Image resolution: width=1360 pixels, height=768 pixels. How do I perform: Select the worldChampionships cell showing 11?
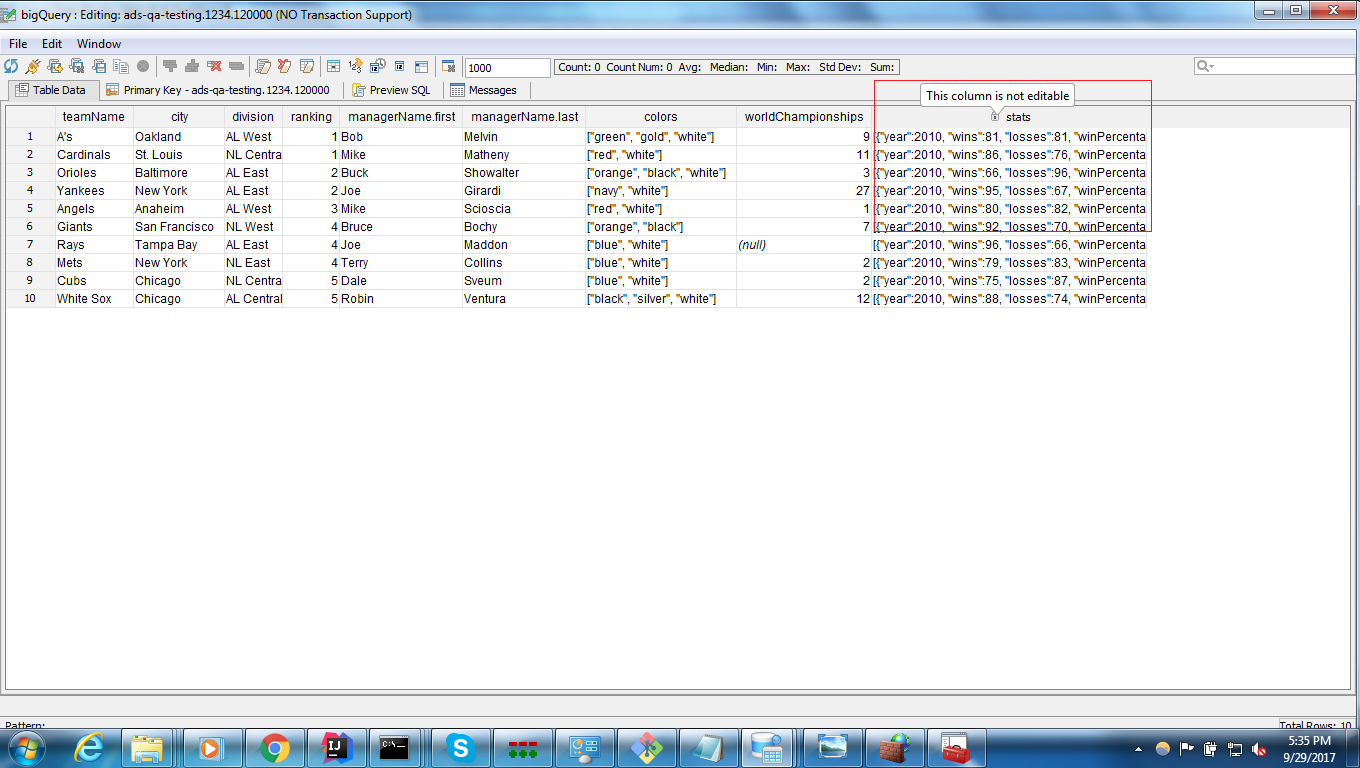click(804, 154)
